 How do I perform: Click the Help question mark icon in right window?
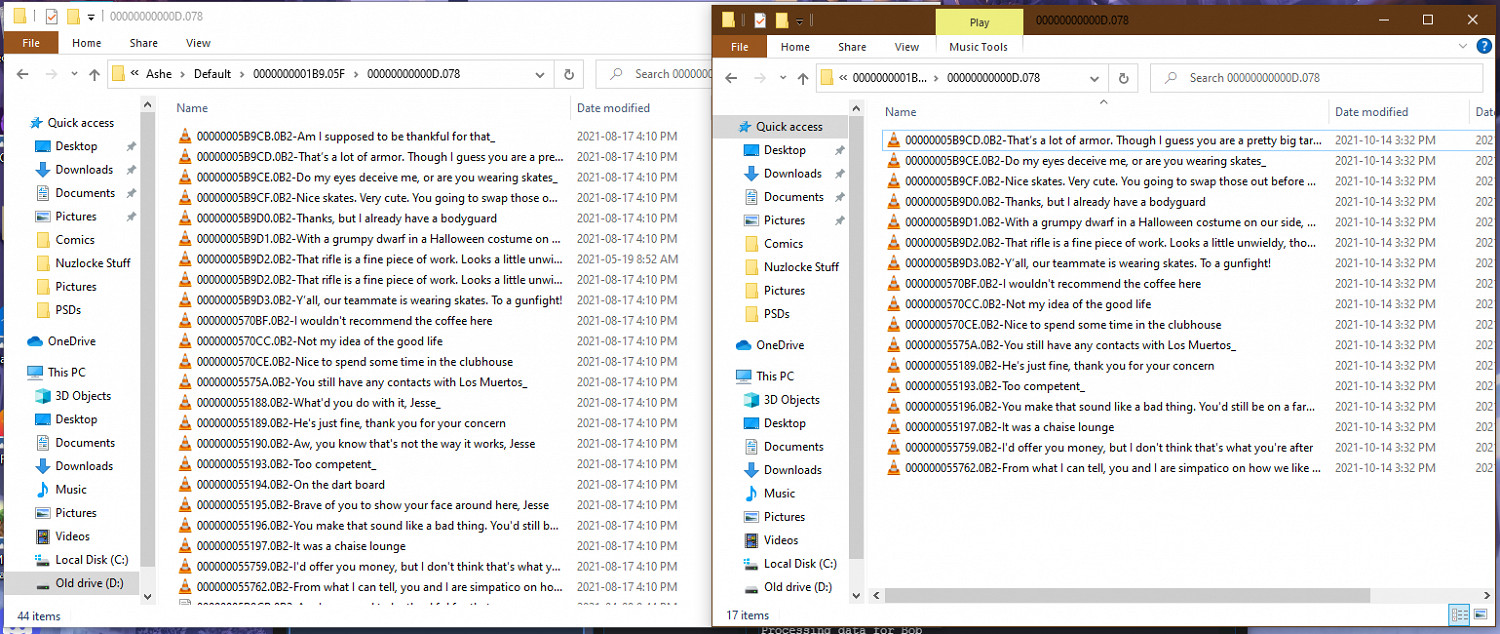coord(1482,47)
